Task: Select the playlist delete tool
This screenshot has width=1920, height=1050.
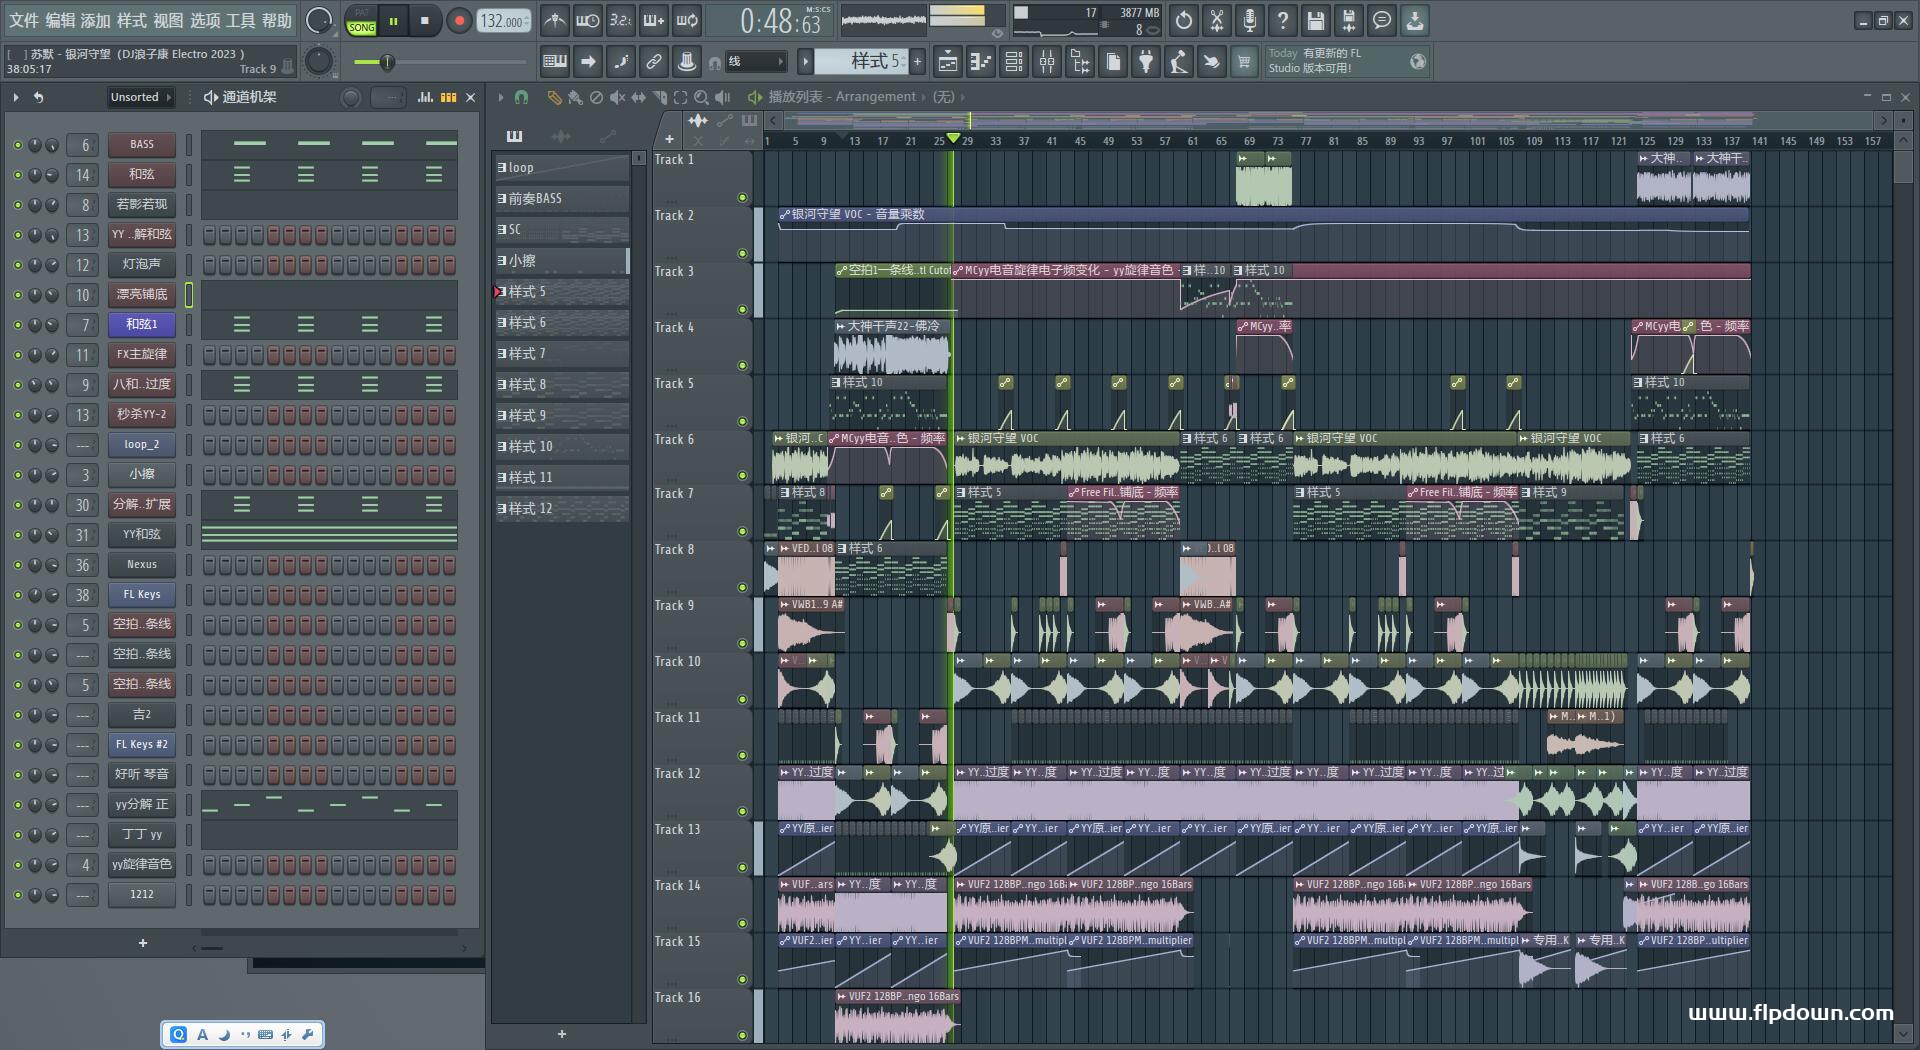Action: coord(596,97)
